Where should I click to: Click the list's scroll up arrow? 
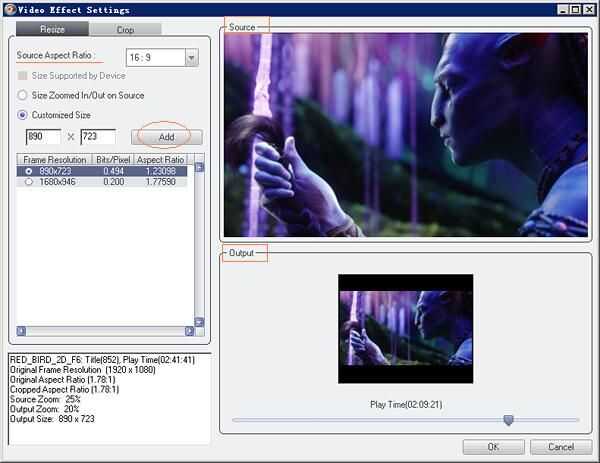[199, 167]
